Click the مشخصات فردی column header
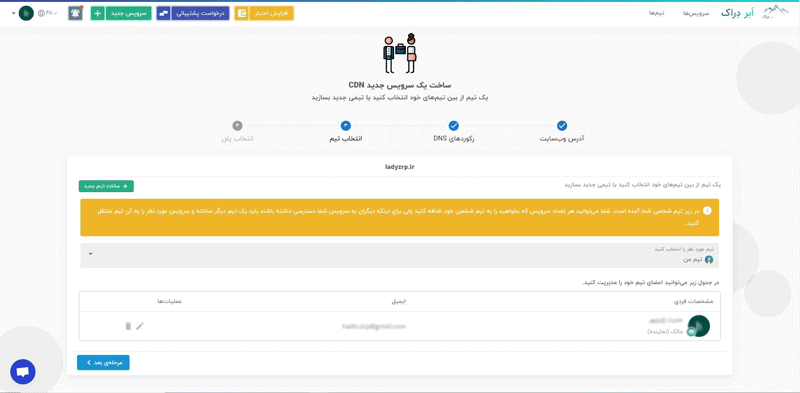Viewport: 800px width, 393px height. [693, 302]
